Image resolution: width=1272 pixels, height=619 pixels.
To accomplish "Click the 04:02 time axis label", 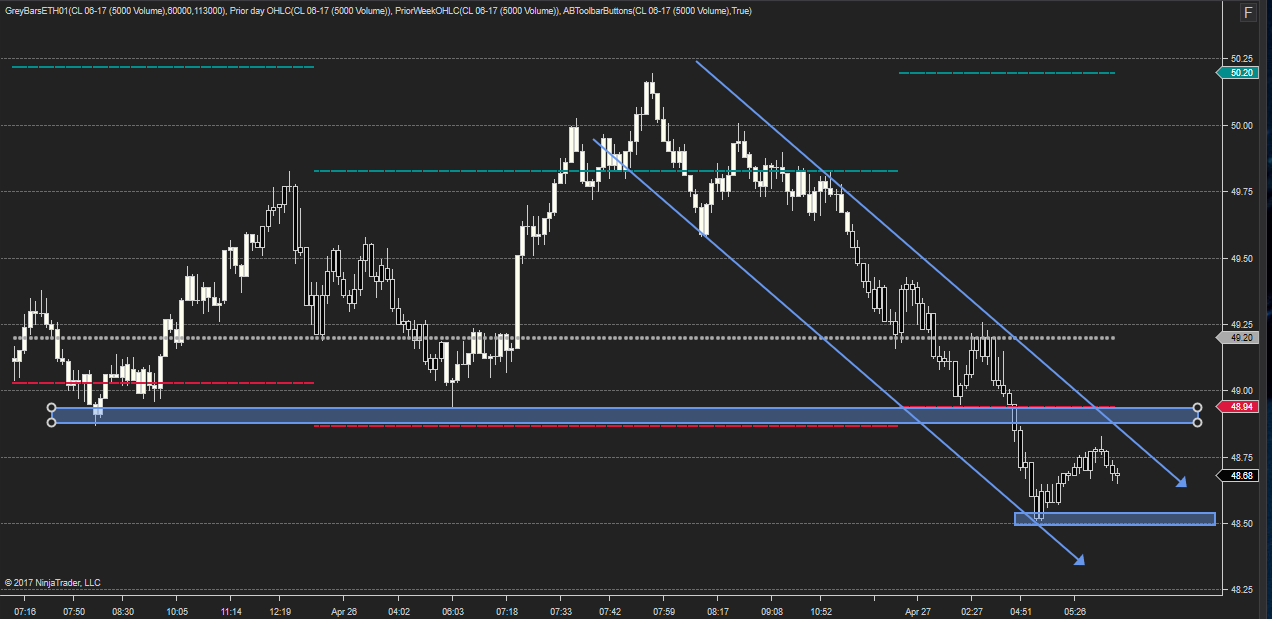I will point(399,610).
